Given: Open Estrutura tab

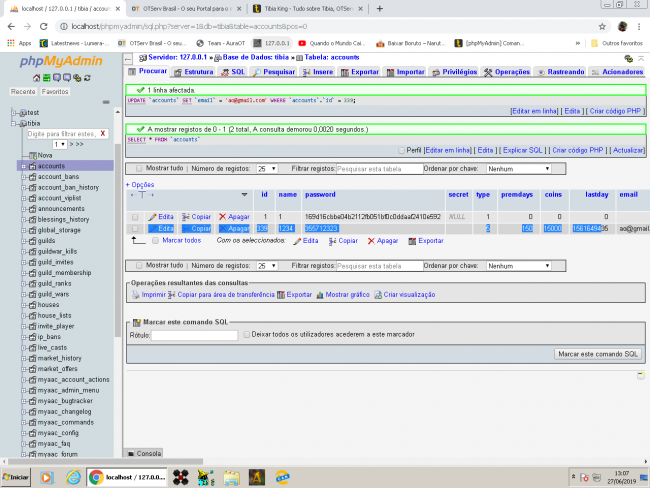Looking at the screenshot, I should coord(194,72).
